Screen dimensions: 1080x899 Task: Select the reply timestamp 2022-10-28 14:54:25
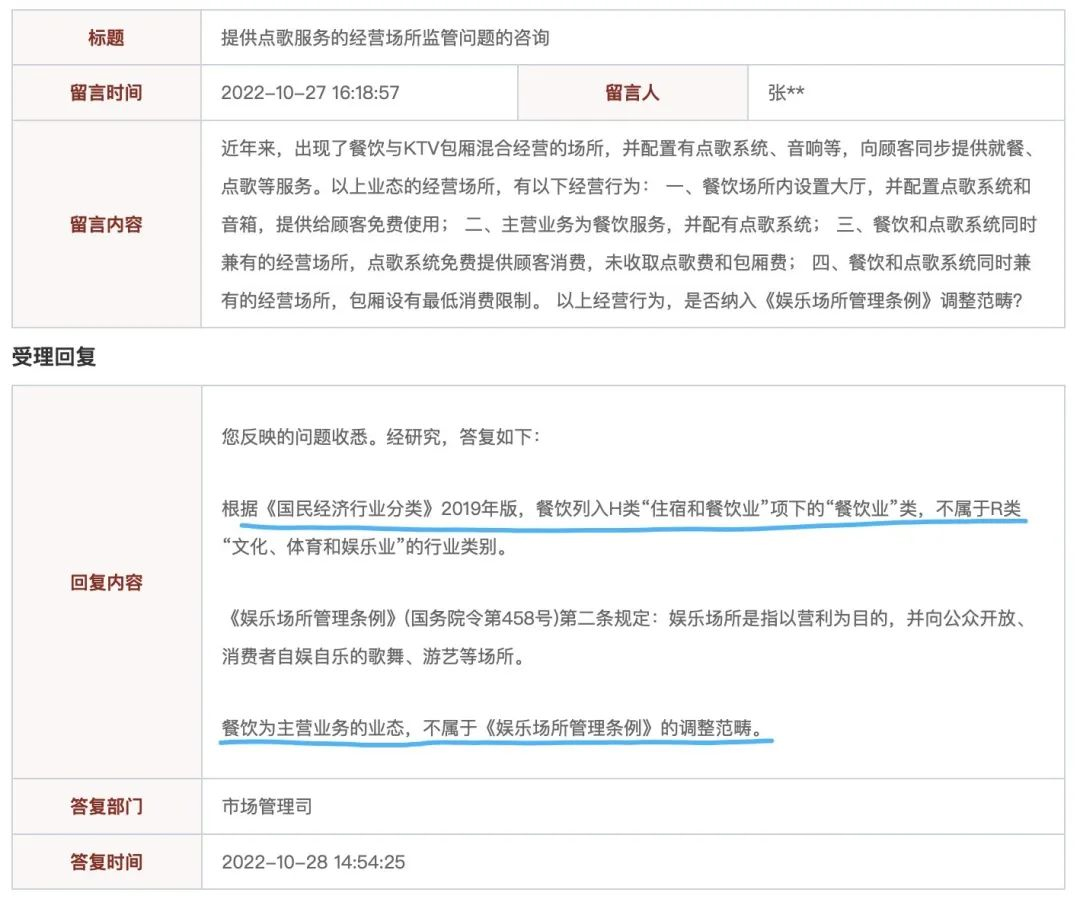(x=313, y=861)
